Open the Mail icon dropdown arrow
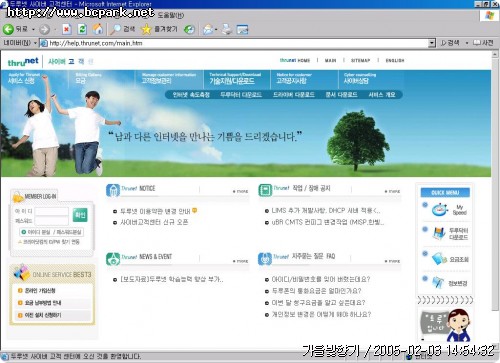 [216, 30]
